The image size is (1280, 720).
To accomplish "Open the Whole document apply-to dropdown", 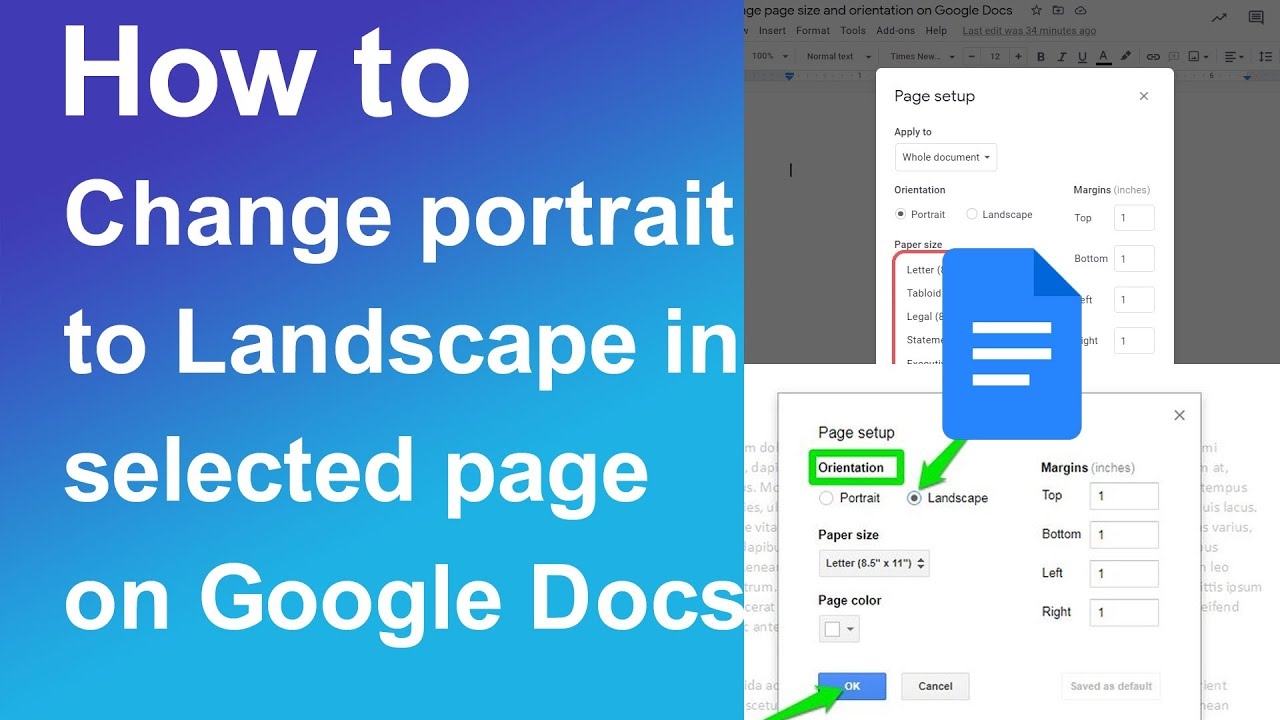I will click(x=946, y=157).
